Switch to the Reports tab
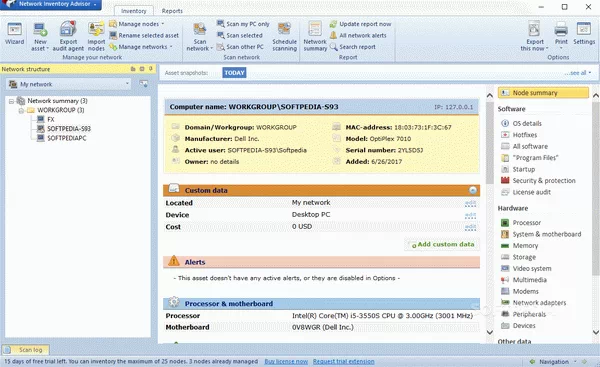600x367 pixels. (x=172, y=11)
